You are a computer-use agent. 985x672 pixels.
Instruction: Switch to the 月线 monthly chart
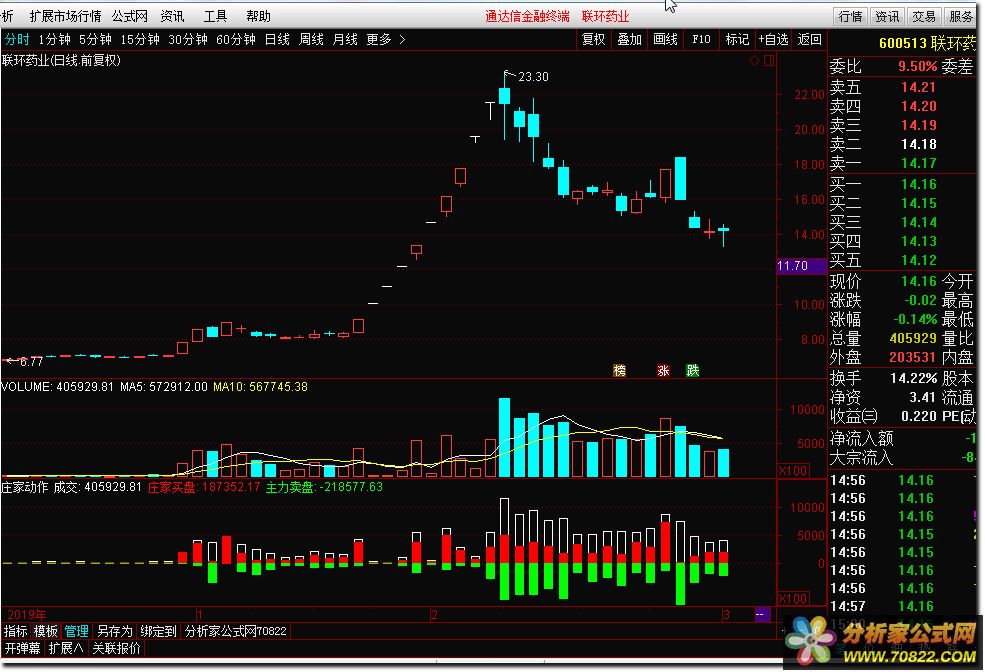pos(345,40)
